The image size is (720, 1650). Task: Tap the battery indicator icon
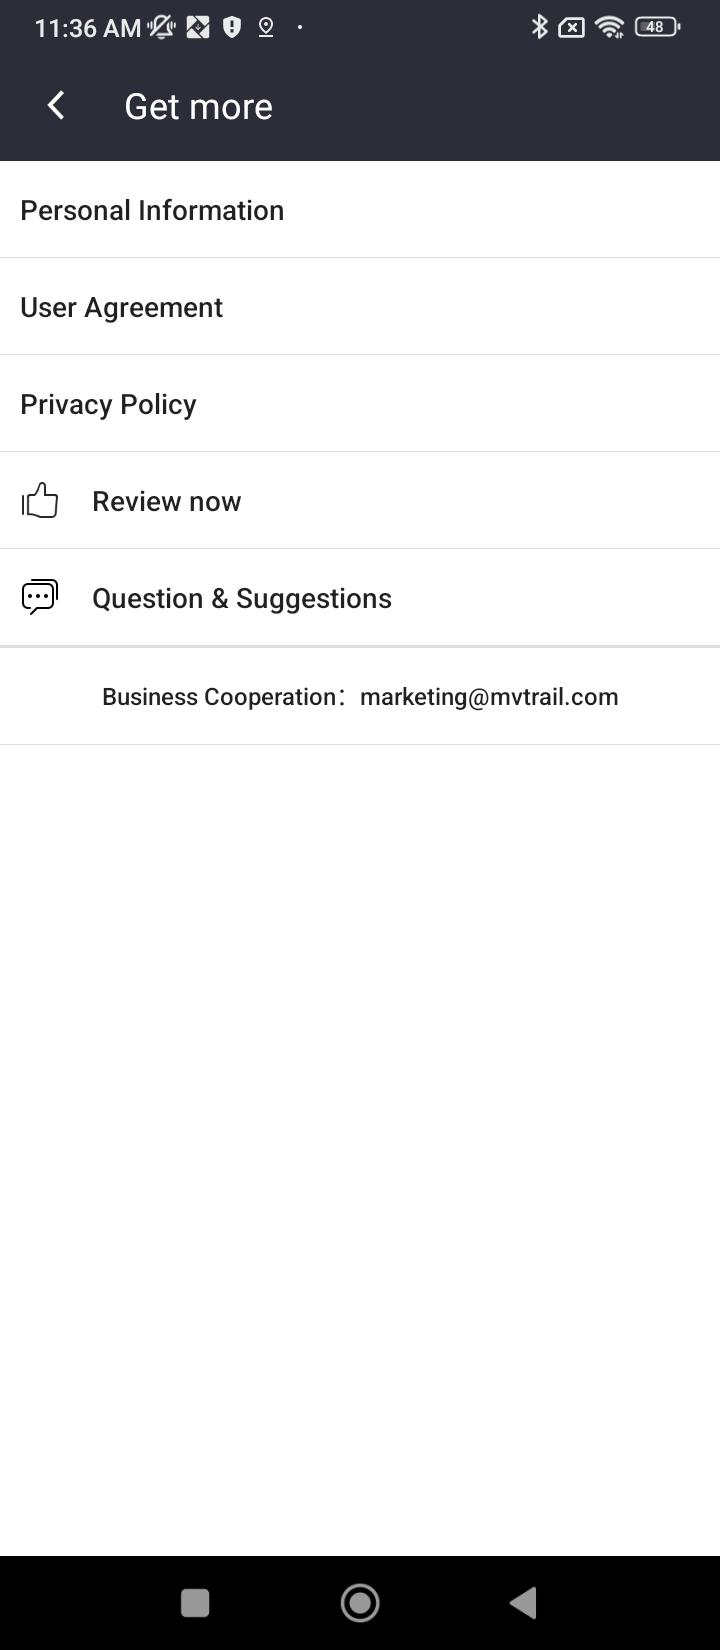657,27
